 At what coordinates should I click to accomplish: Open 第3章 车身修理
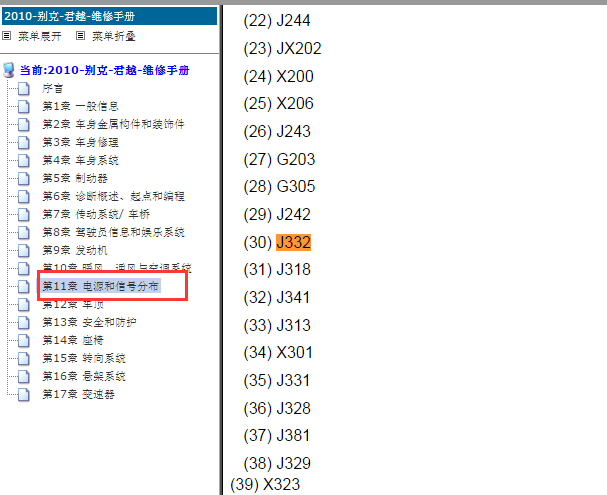[80, 142]
